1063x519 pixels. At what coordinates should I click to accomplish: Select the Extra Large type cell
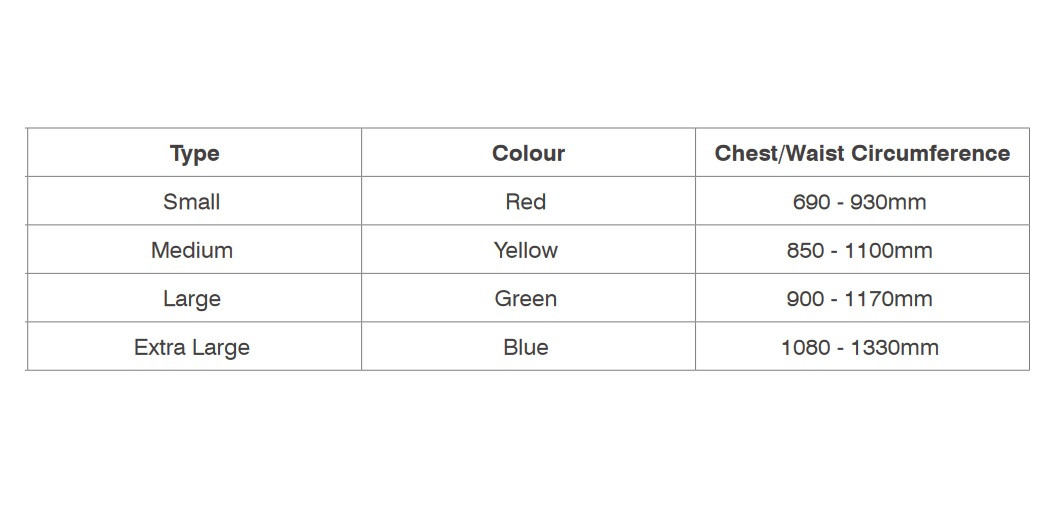pos(194,347)
